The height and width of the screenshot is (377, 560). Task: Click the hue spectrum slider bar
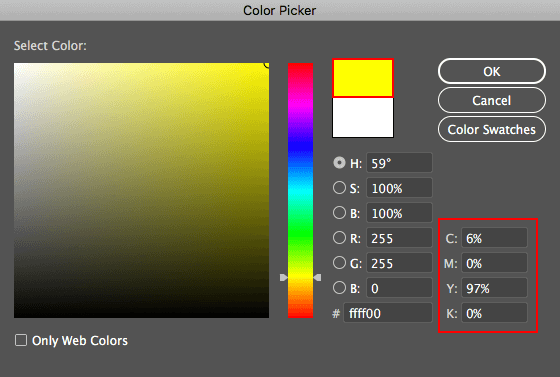coord(300,190)
